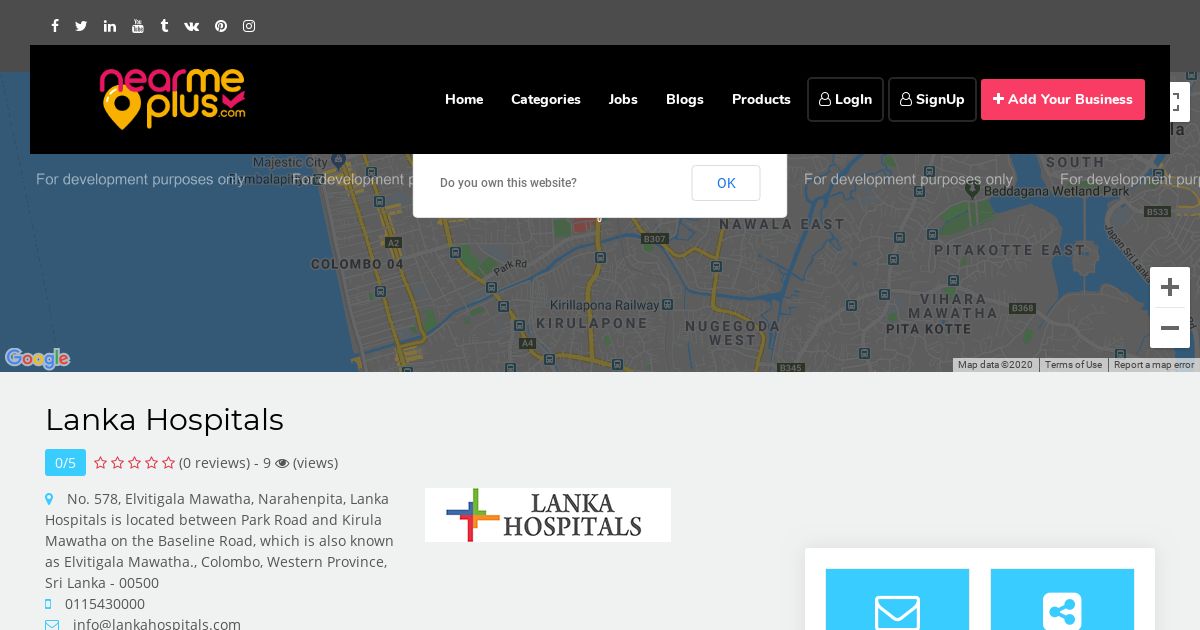Dismiss the dialog with OK
This screenshot has width=1200, height=630.
pos(726,183)
